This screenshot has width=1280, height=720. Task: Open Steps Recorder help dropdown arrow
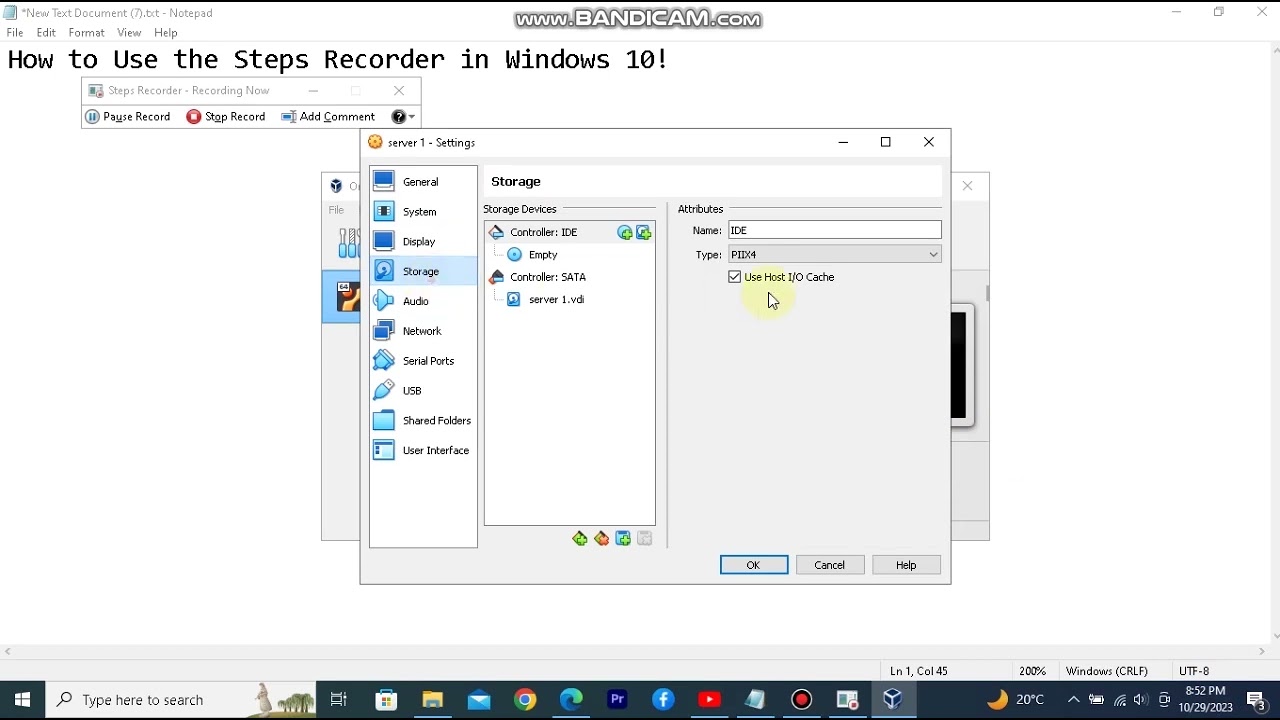[x=411, y=117]
